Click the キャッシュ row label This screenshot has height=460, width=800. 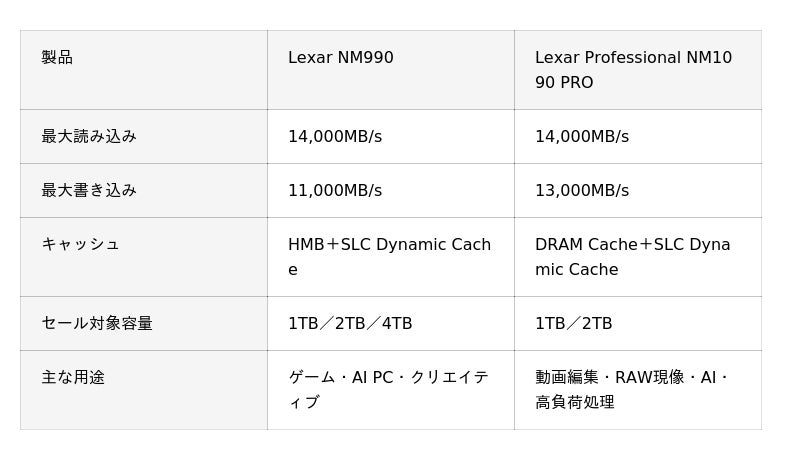click(x=143, y=257)
